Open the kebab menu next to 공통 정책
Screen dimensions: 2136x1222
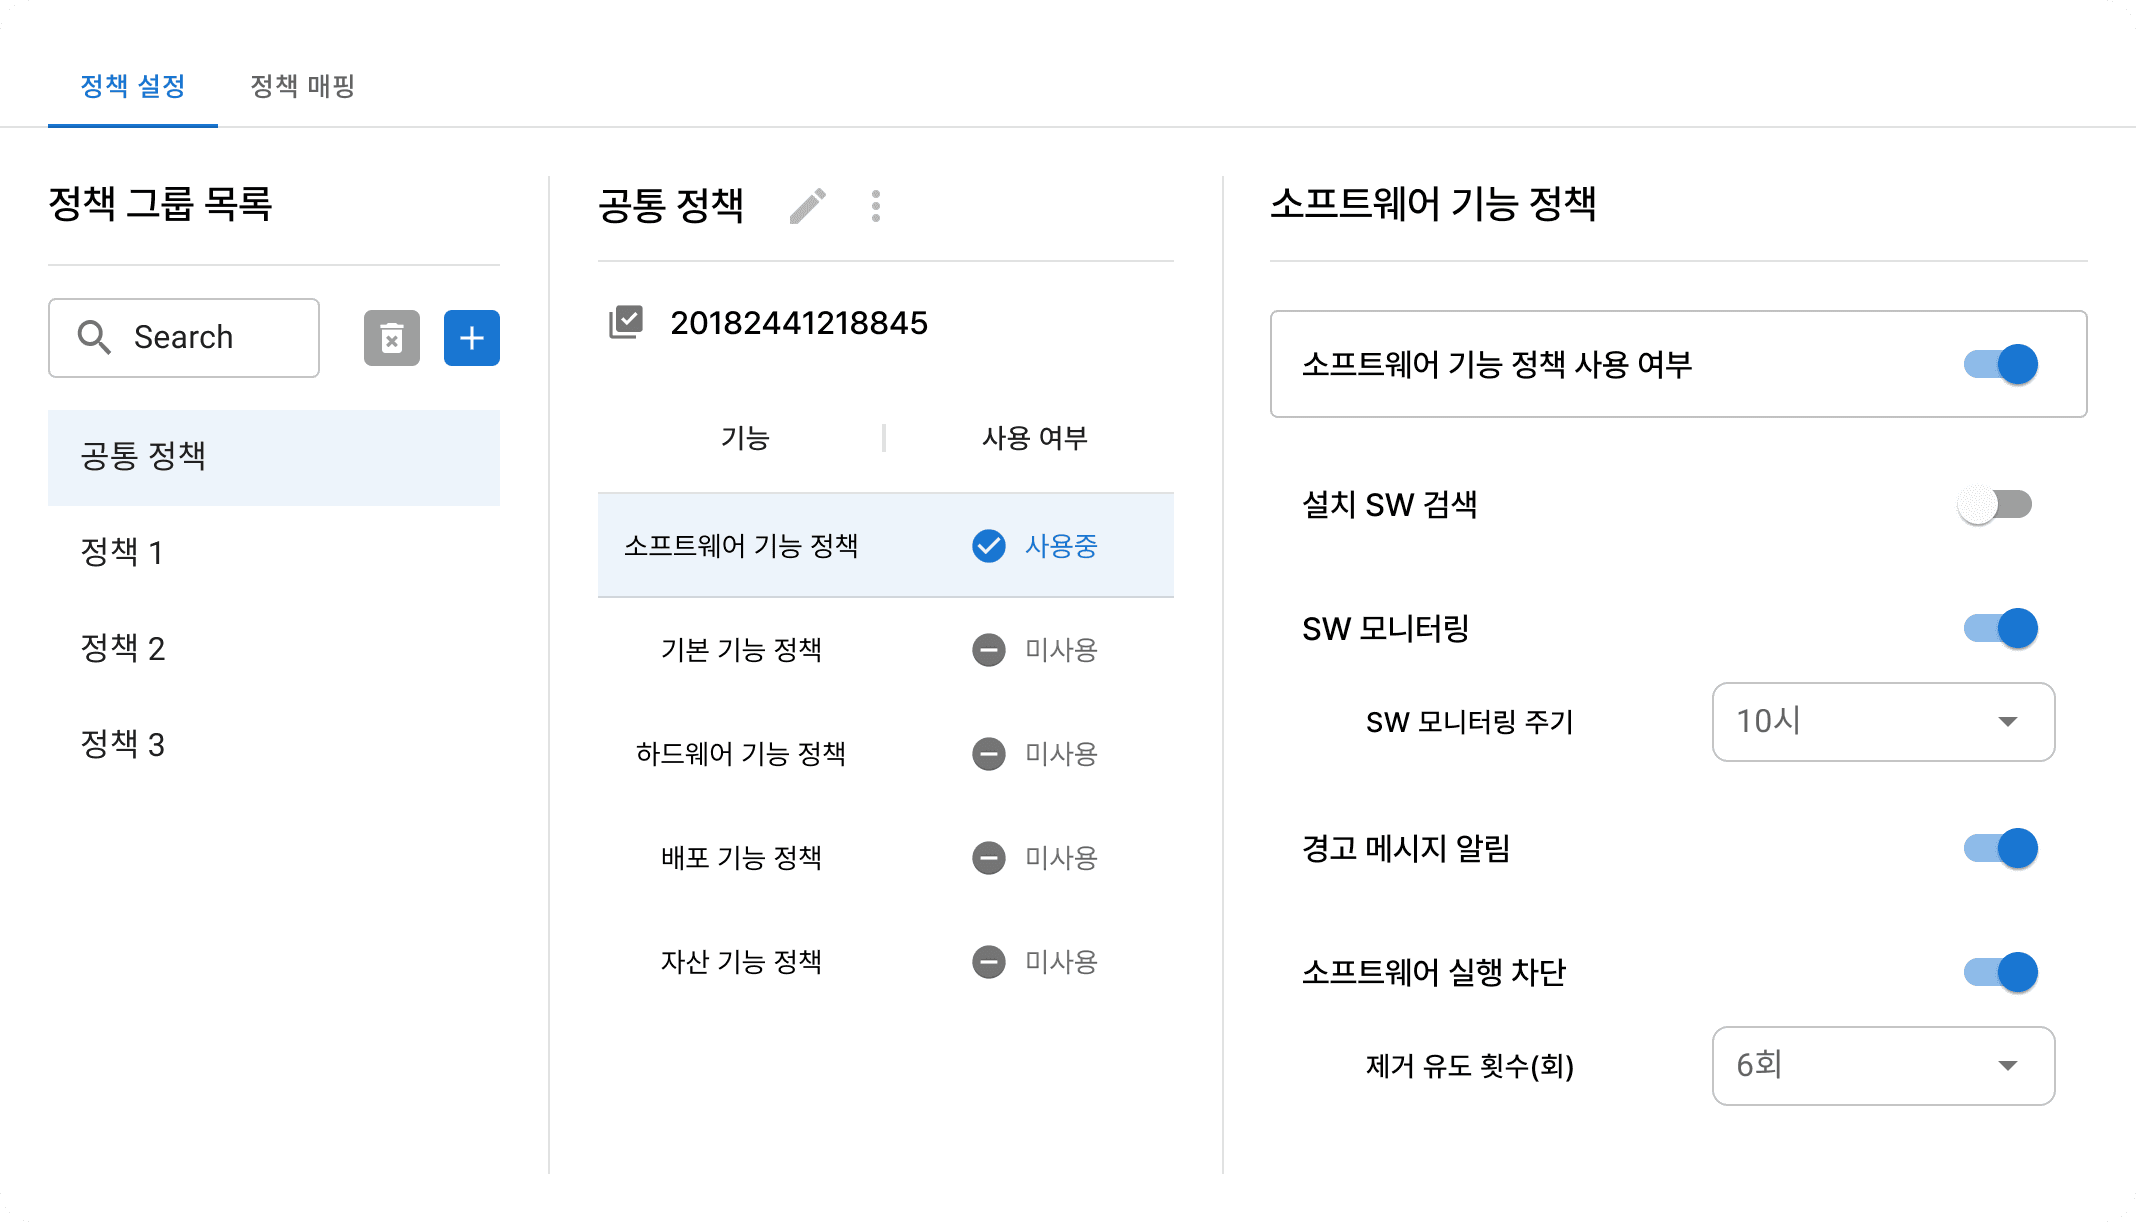[x=875, y=205]
